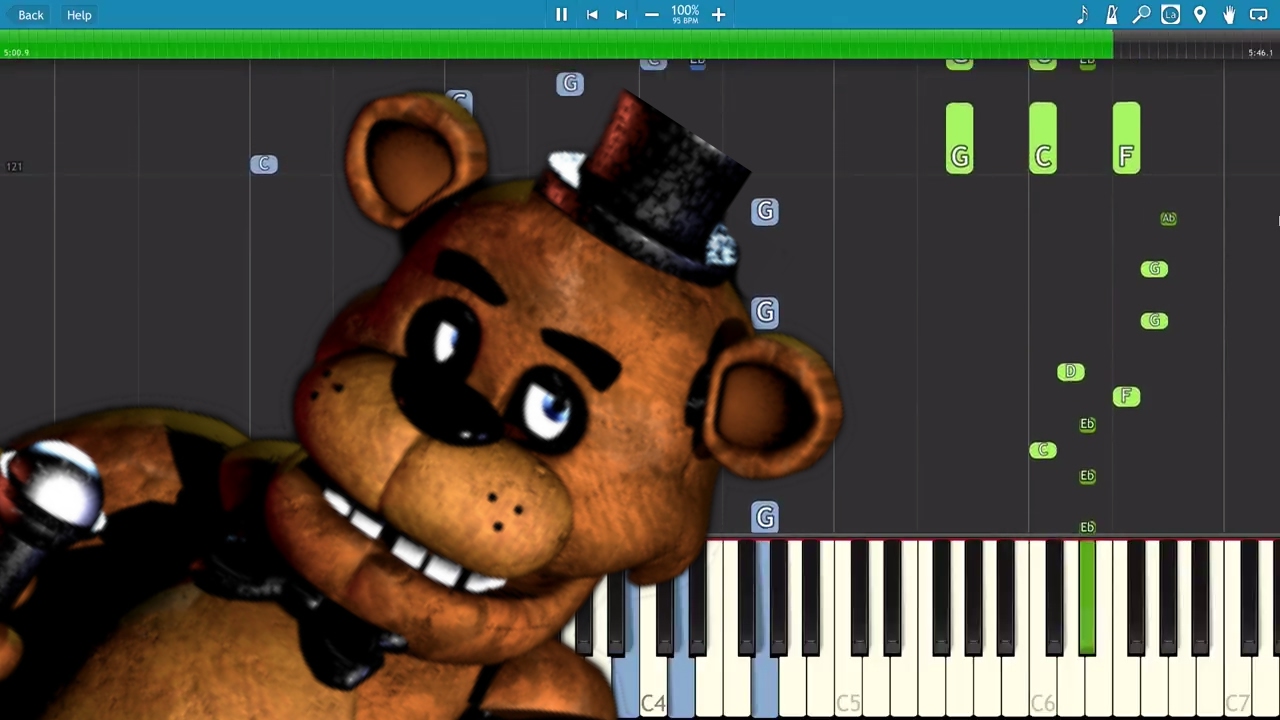The image size is (1280, 720).
Task: Pause the song playback
Action: [x=561, y=15]
